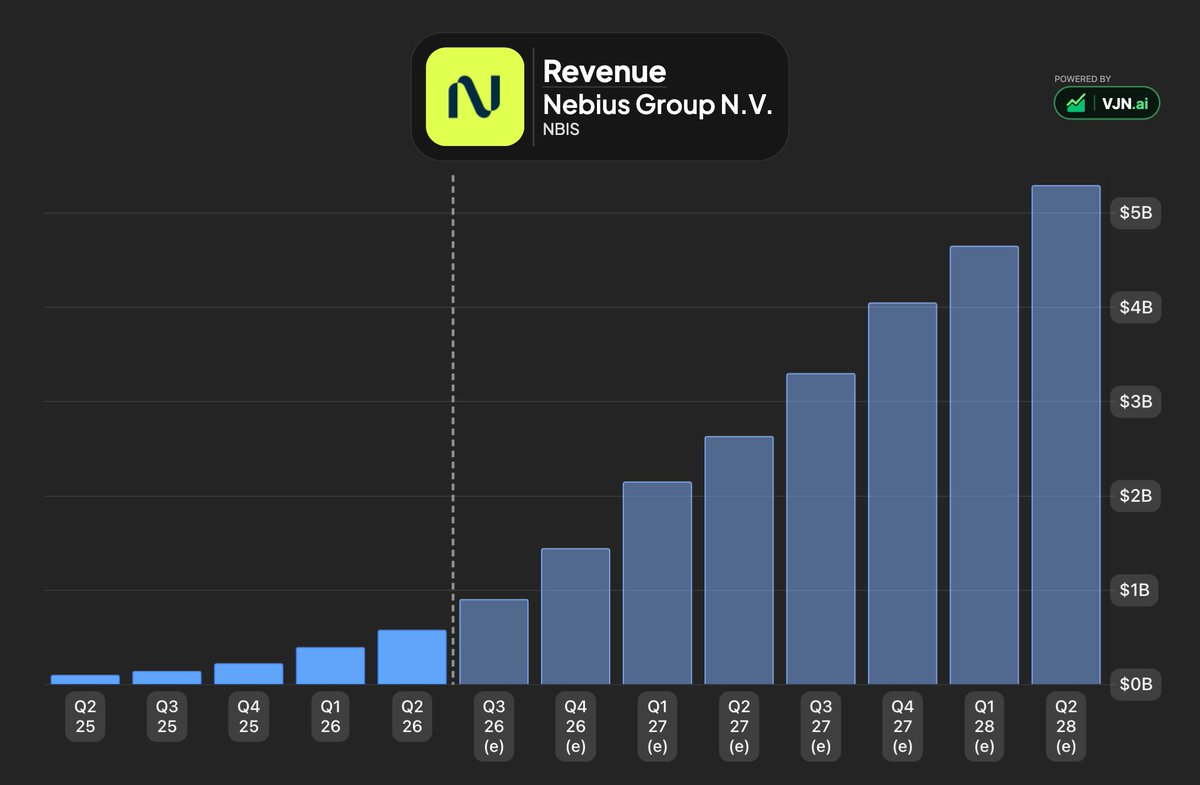Click the Q3 25 revenue bar
Image resolution: width=1200 pixels, height=785 pixels.
click(167, 678)
